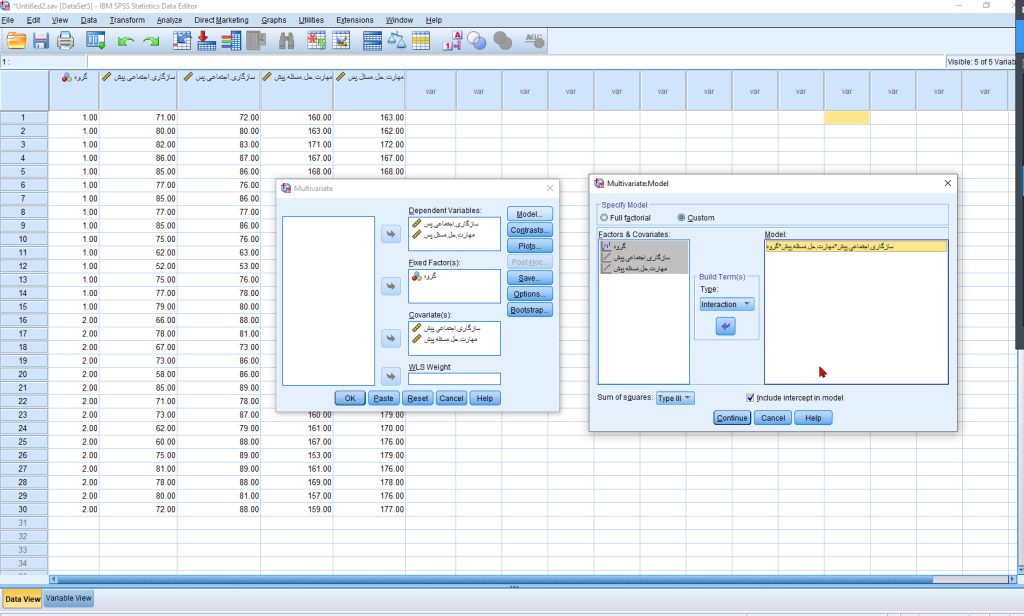Viewport: 1024px width, 616px height.
Task: Click Continue in Multivariate Model dialog
Action: point(731,418)
